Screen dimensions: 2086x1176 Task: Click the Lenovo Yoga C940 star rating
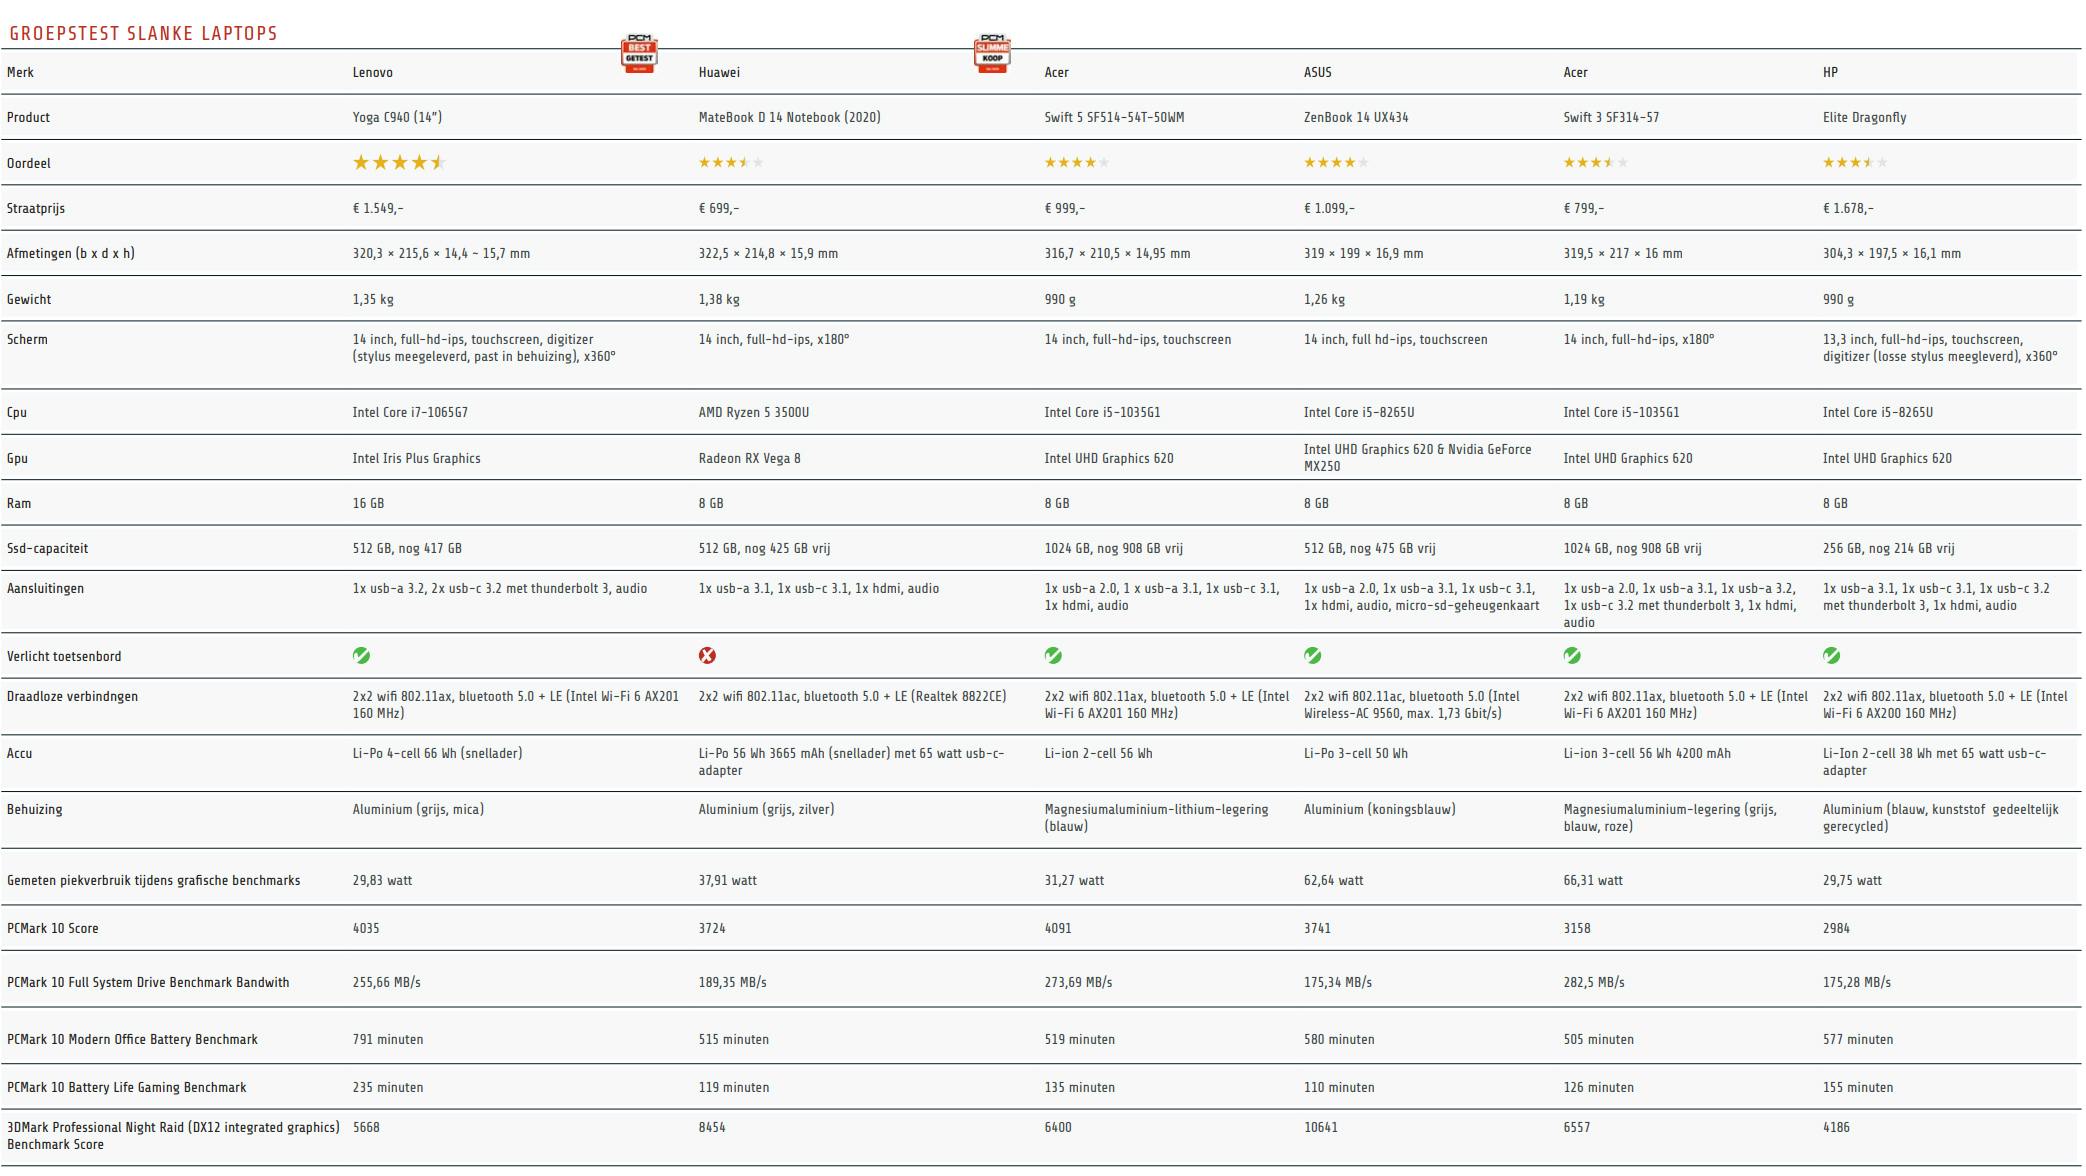[x=398, y=163]
